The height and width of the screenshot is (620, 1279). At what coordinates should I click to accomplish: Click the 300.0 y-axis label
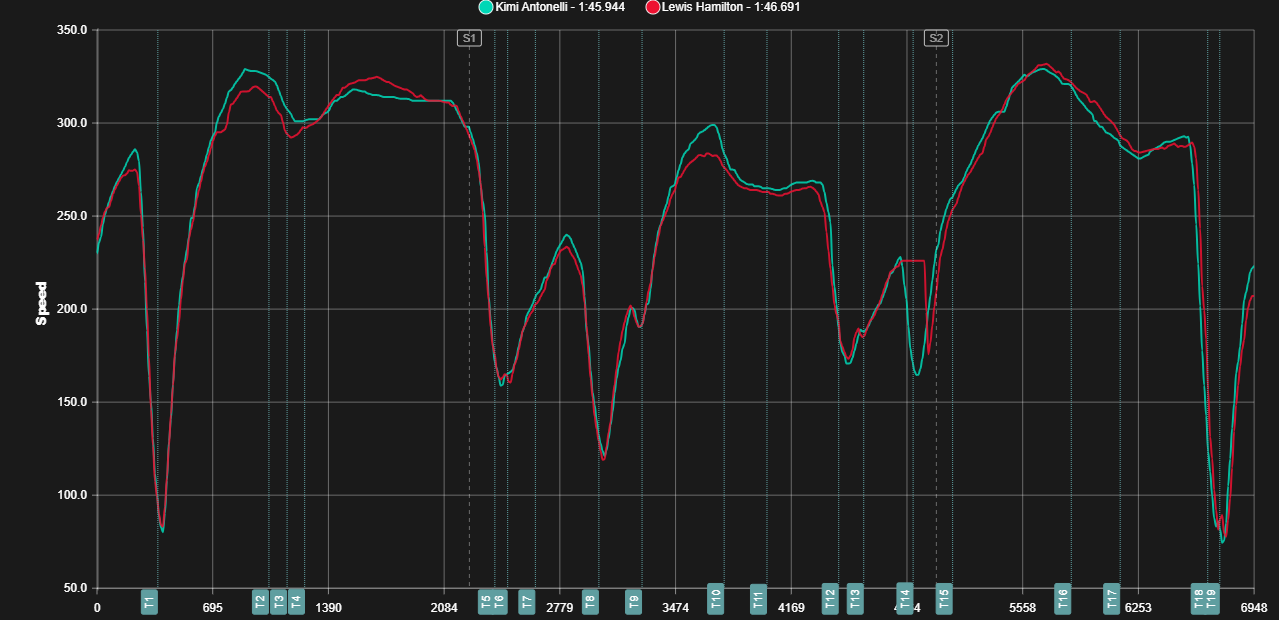click(74, 123)
